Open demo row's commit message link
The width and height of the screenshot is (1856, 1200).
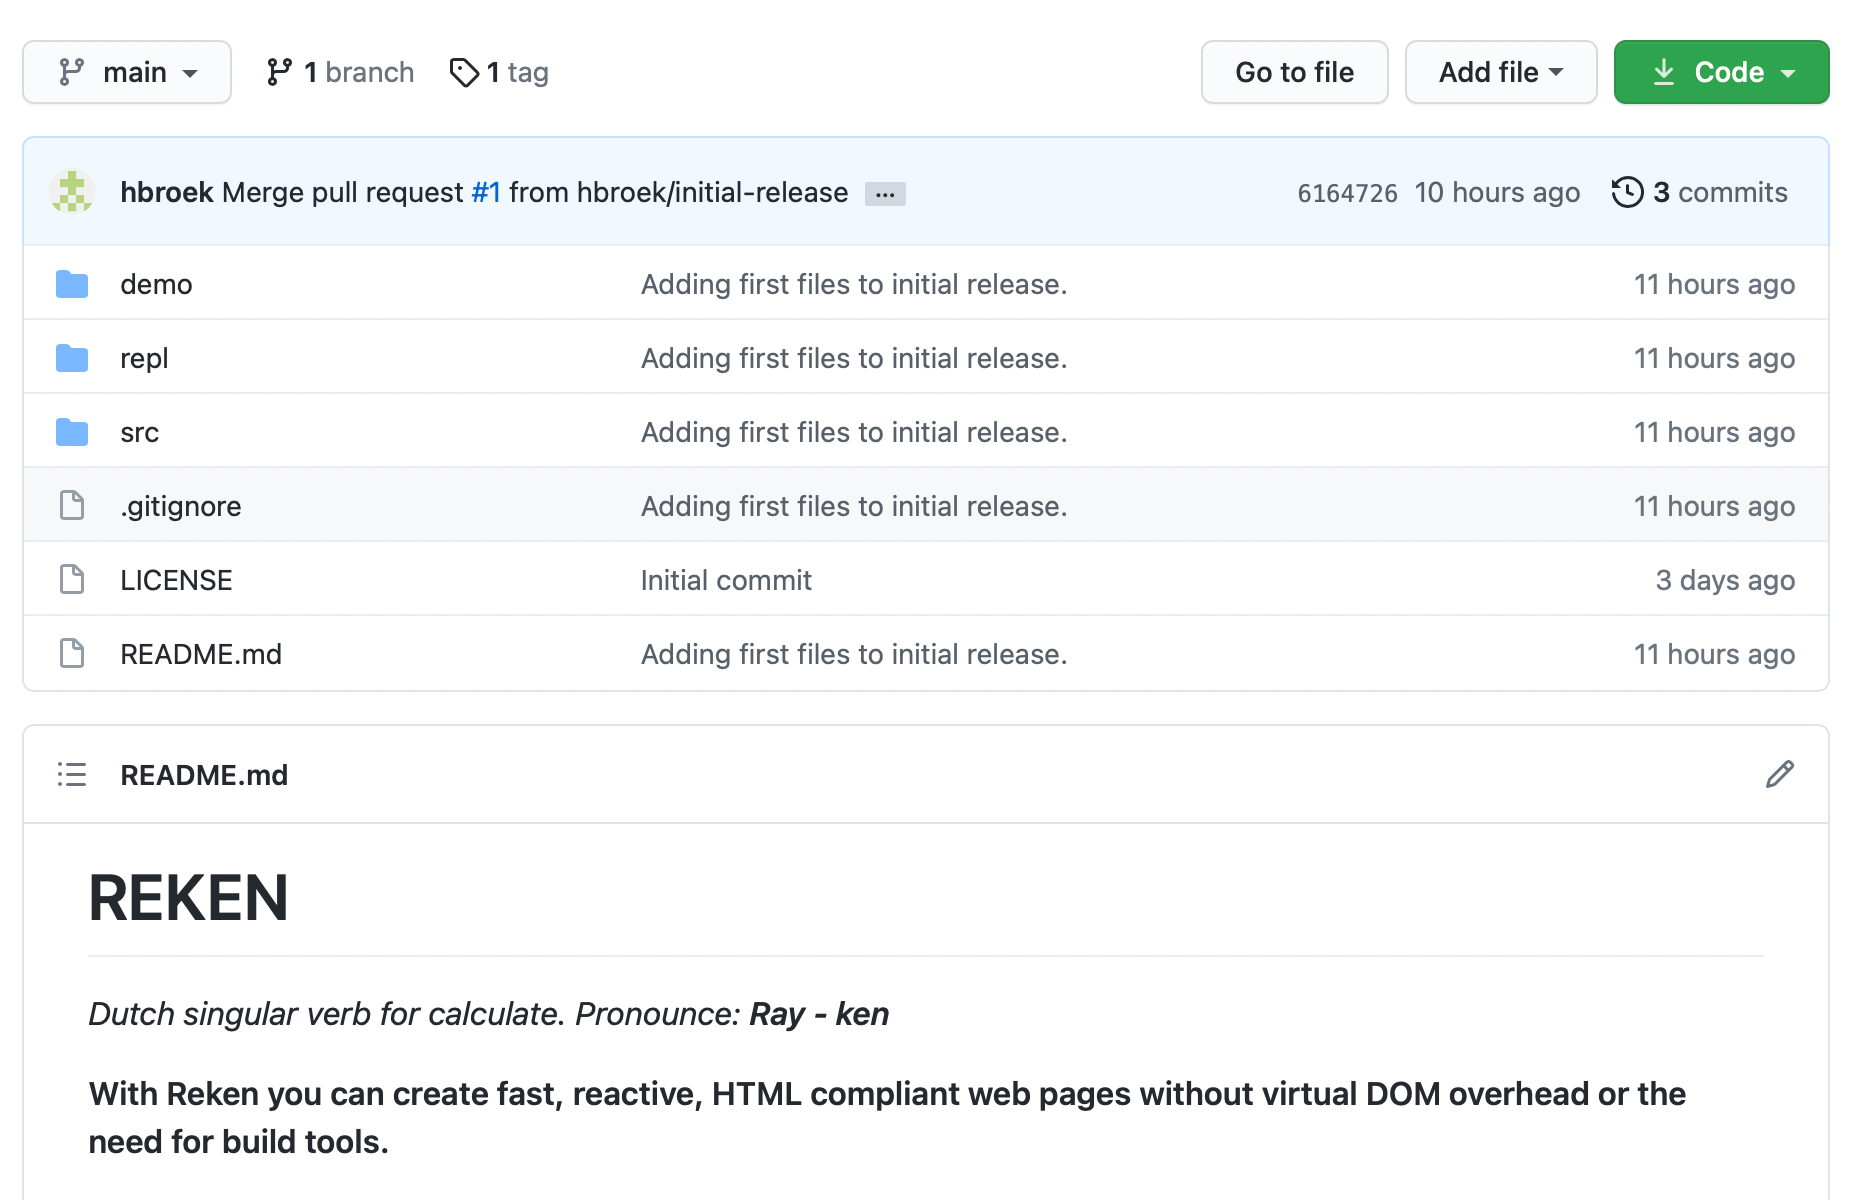854,284
